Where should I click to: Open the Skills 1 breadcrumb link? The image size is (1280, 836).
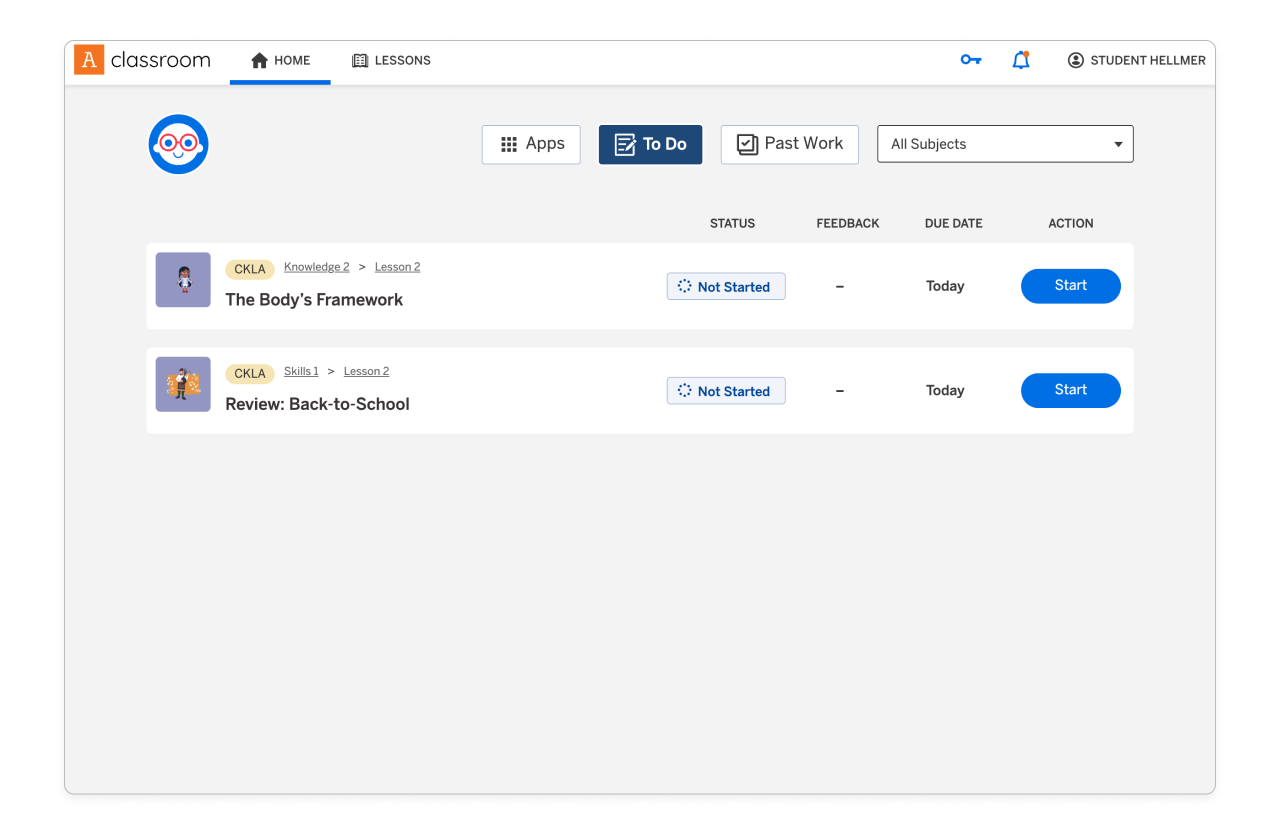(x=301, y=371)
